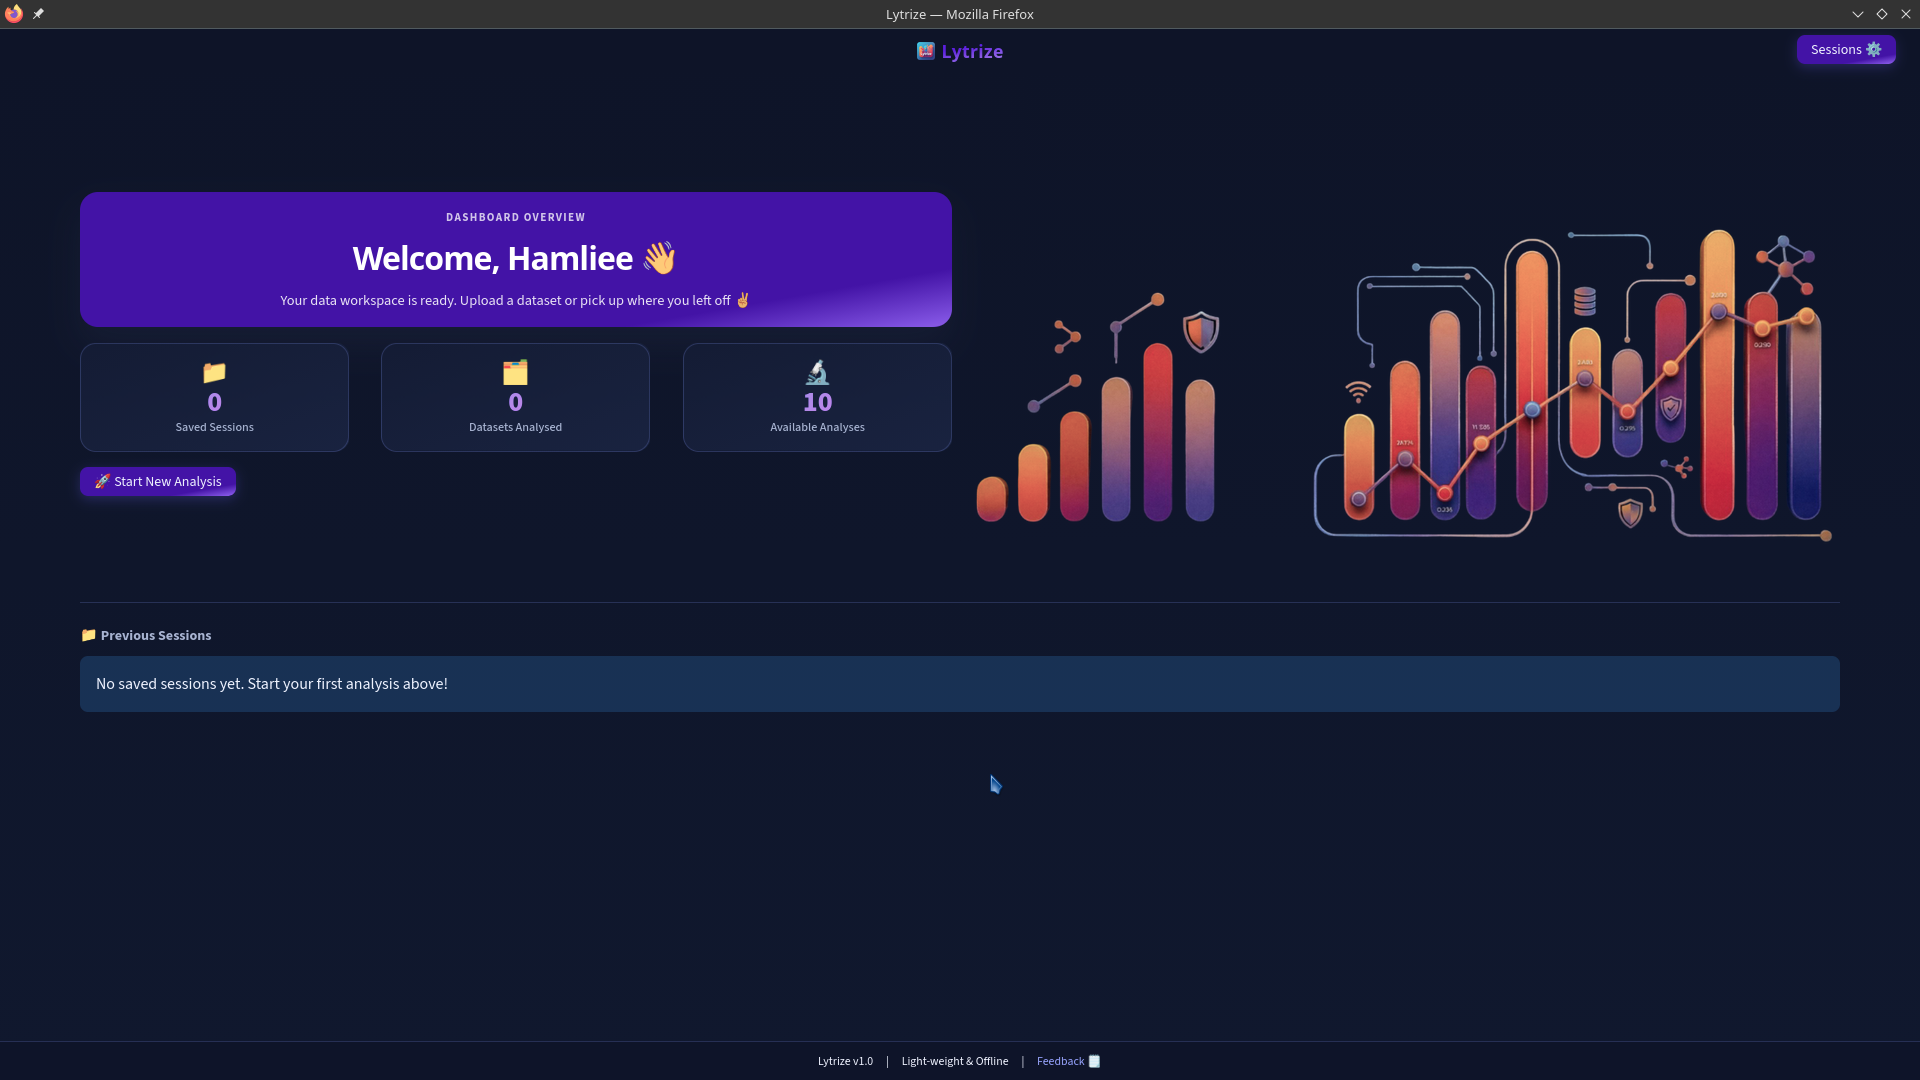This screenshot has height=1080, width=1920.
Task: Click the Datasets Analysed label
Action: pyautogui.click(x=515, y=427)
